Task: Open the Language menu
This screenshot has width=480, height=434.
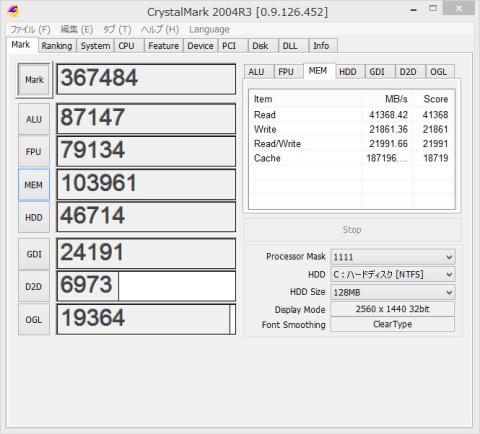Action: pos(209,29)
